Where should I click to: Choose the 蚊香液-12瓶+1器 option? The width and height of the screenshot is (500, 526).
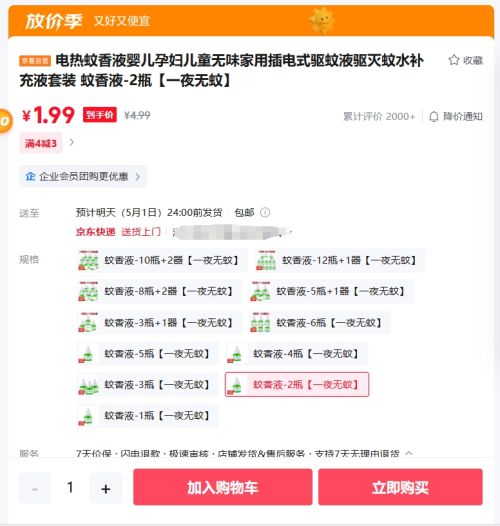(x=340, y=260)
